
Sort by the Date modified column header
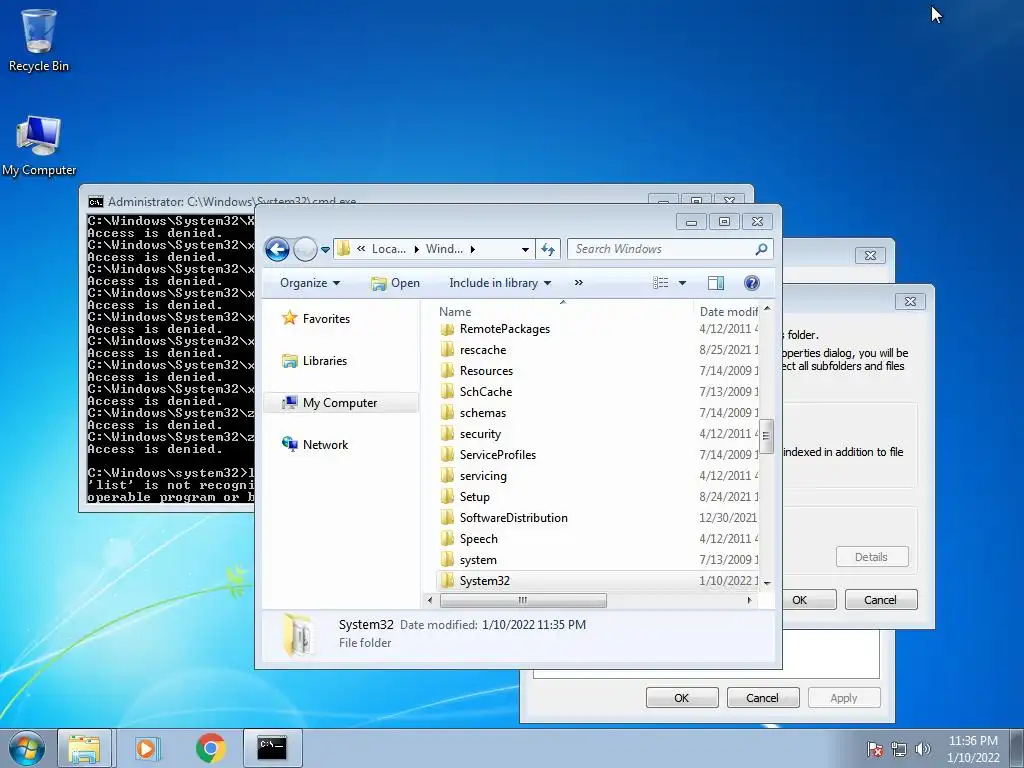click(727, 312)
